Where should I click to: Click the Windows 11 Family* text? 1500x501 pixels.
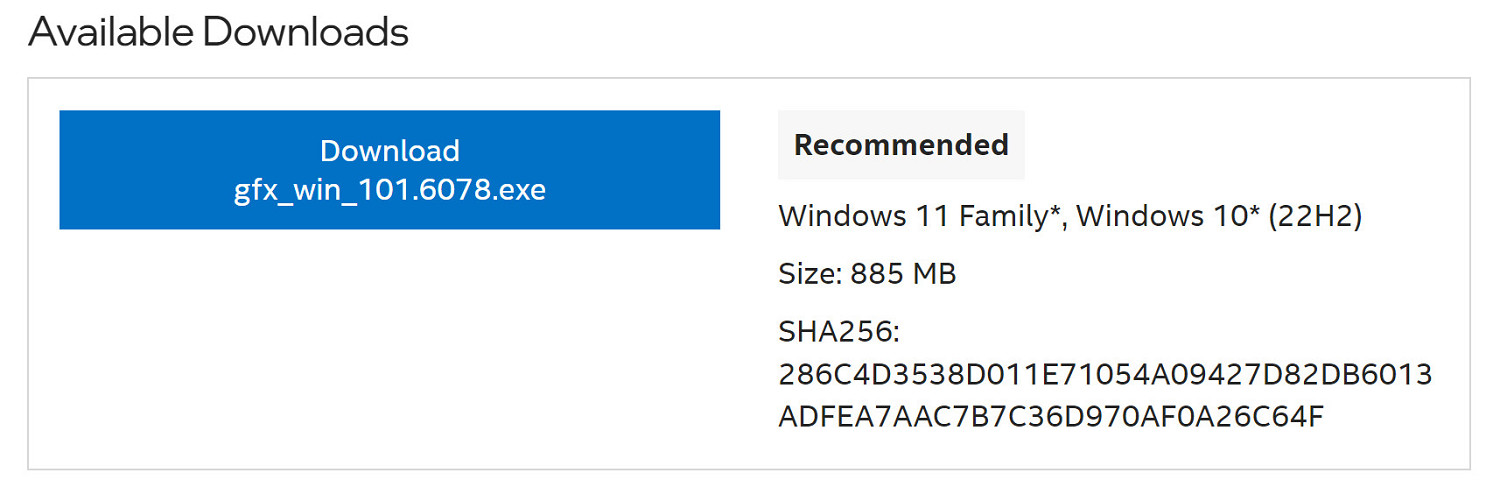(918, 216)
